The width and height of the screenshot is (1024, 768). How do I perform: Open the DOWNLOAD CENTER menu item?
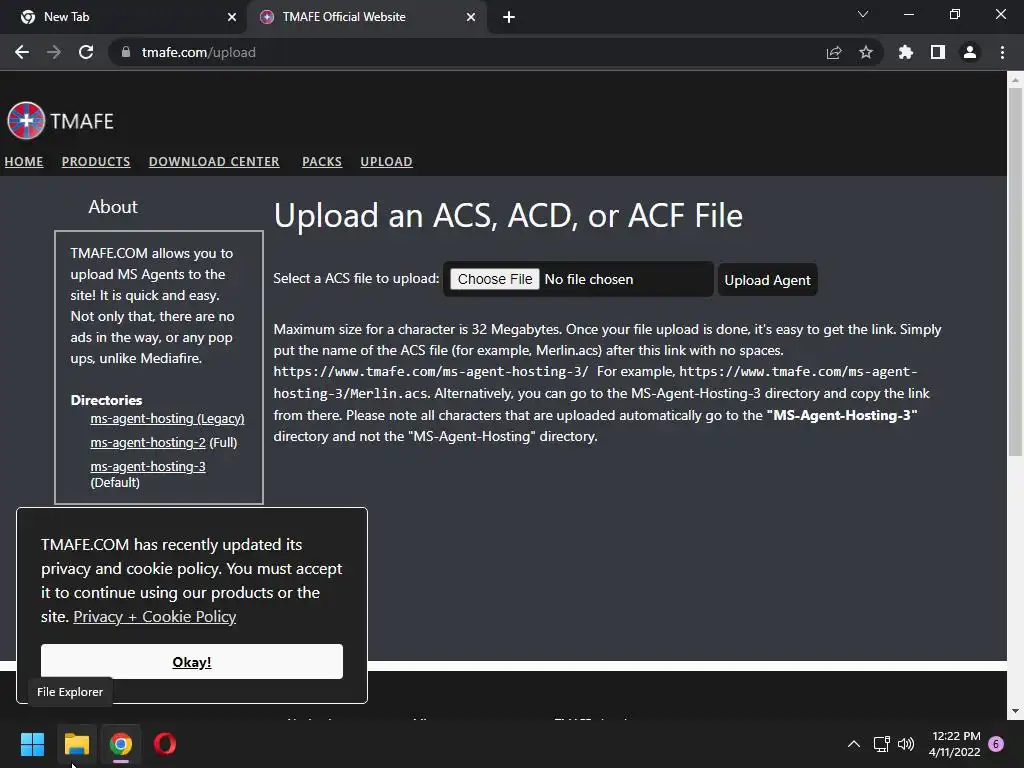click(x=214, y=161)
